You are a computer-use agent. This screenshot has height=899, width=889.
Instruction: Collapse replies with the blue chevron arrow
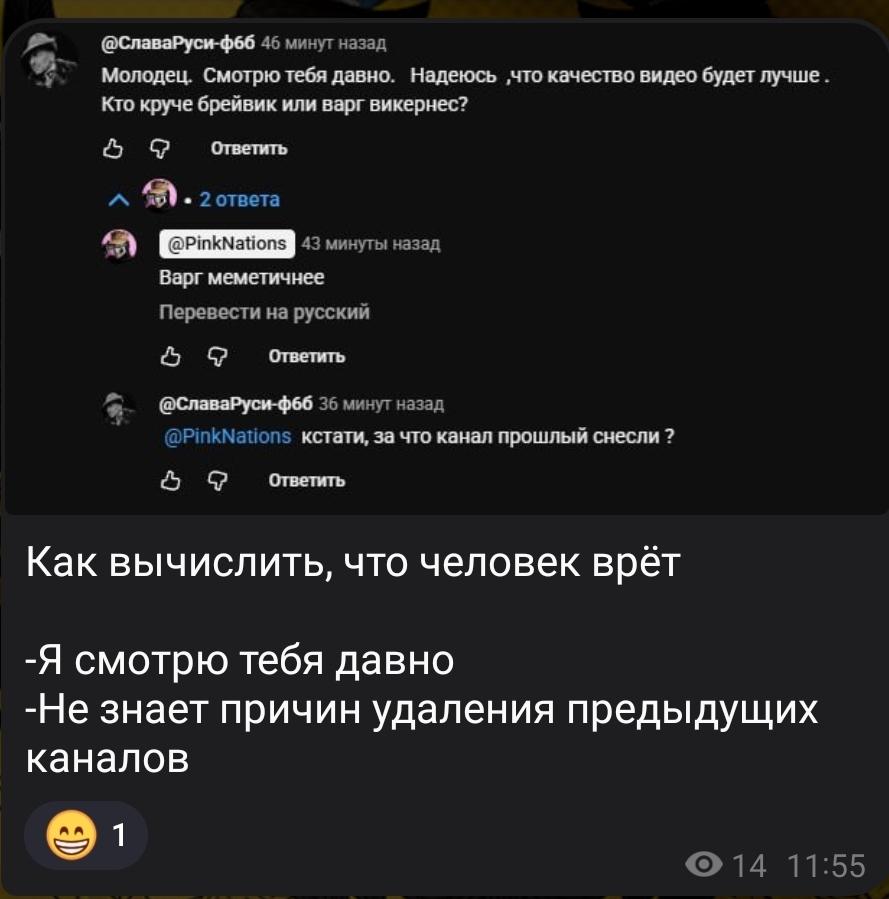[x=119, y=200]
